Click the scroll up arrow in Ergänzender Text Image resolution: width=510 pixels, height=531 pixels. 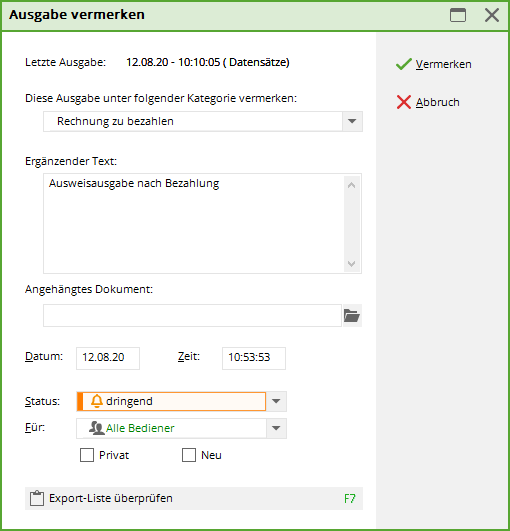point(352,185)
